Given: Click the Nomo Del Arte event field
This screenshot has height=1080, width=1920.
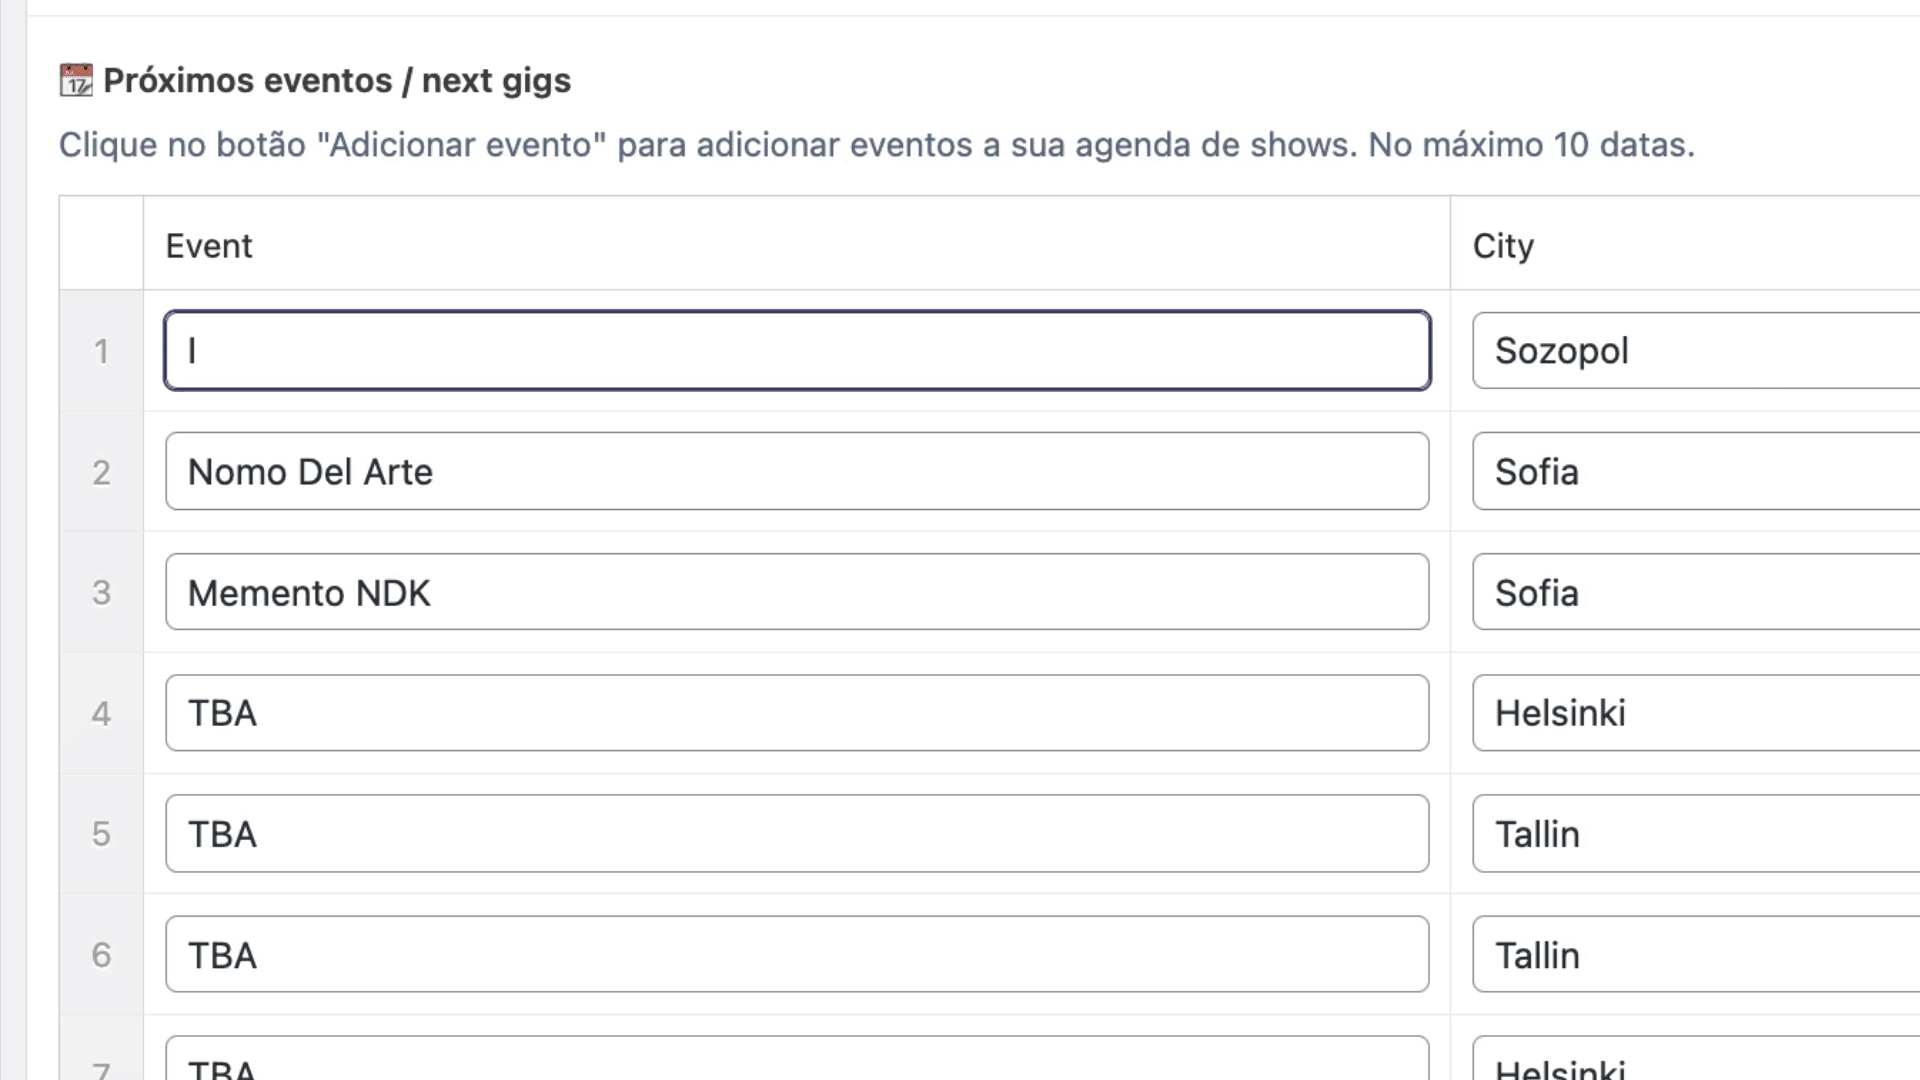Looking at the screenshot, I should tap(797, 472).
